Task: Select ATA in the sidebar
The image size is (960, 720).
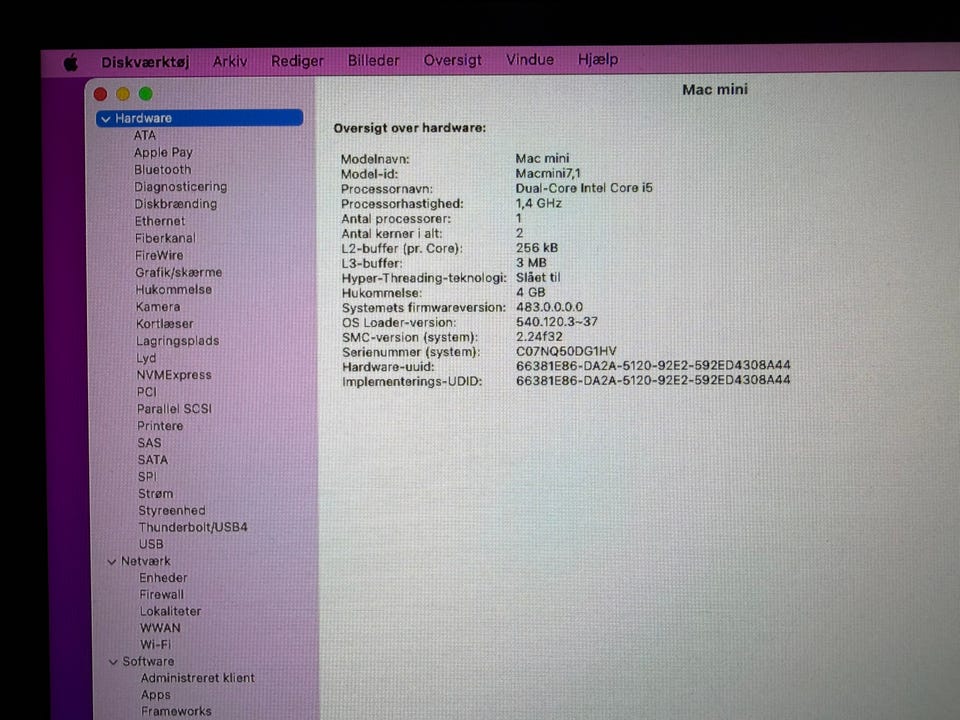Action: (x=145, y=135)
